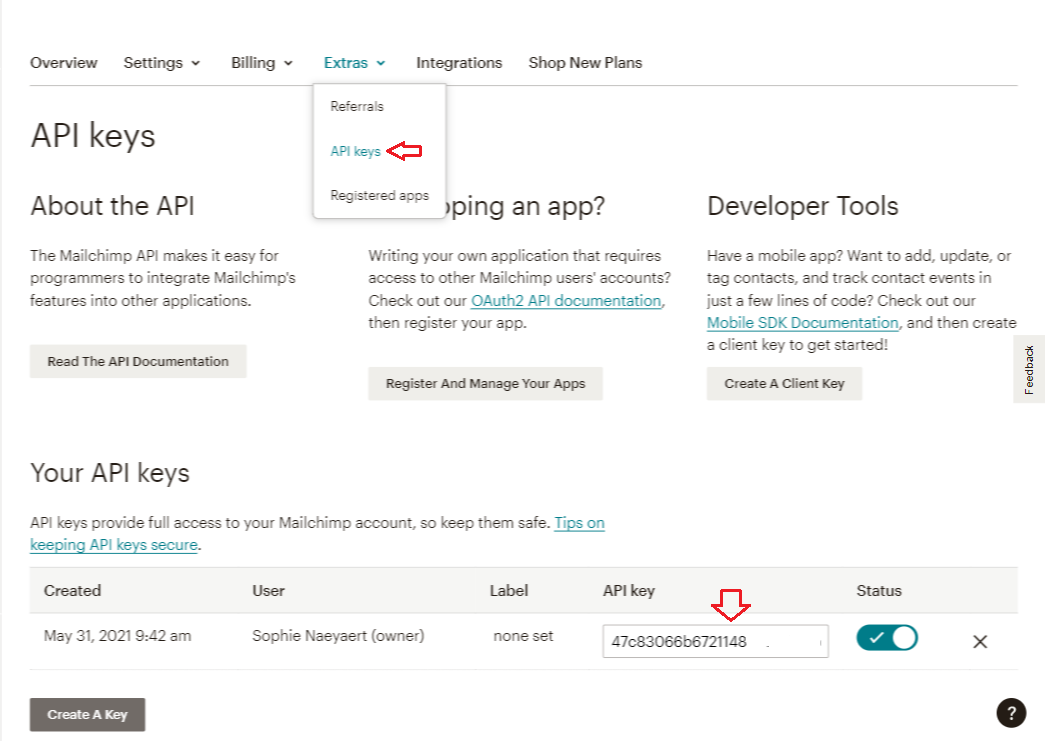
Task: Click the Create A Key button
Action: click(87, 714)
